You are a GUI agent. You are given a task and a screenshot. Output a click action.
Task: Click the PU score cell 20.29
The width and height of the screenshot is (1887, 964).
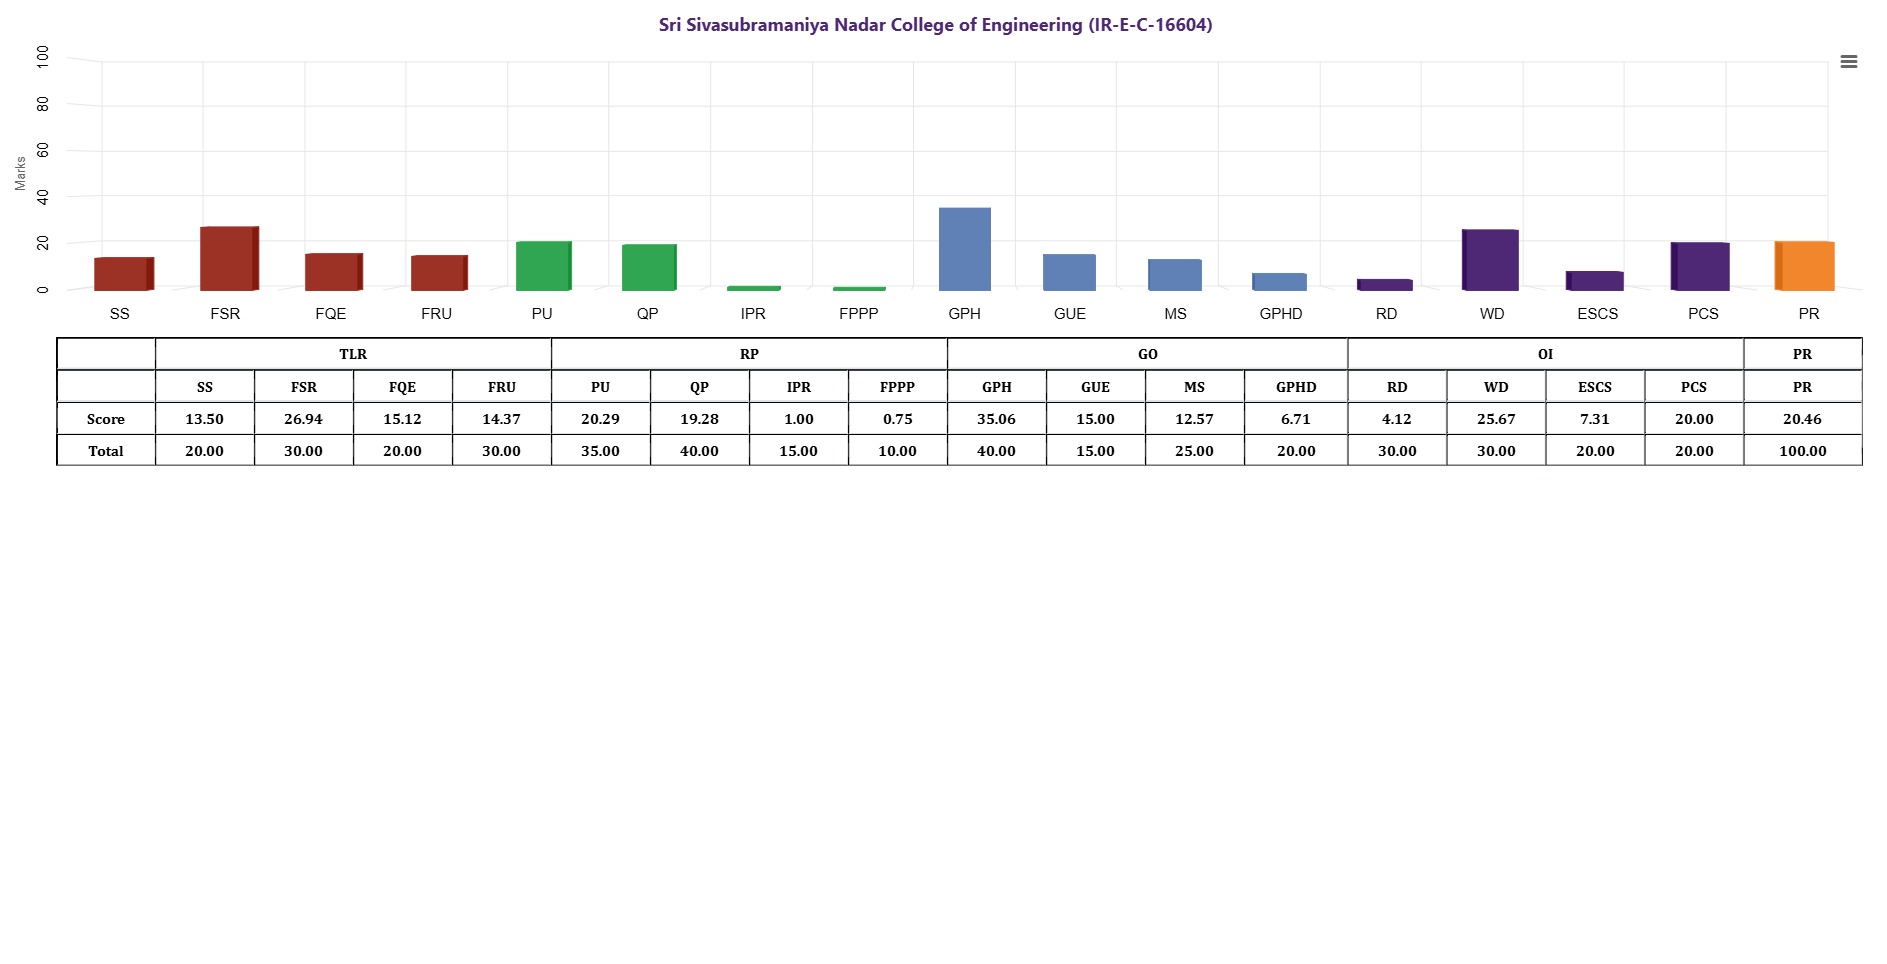601,419
